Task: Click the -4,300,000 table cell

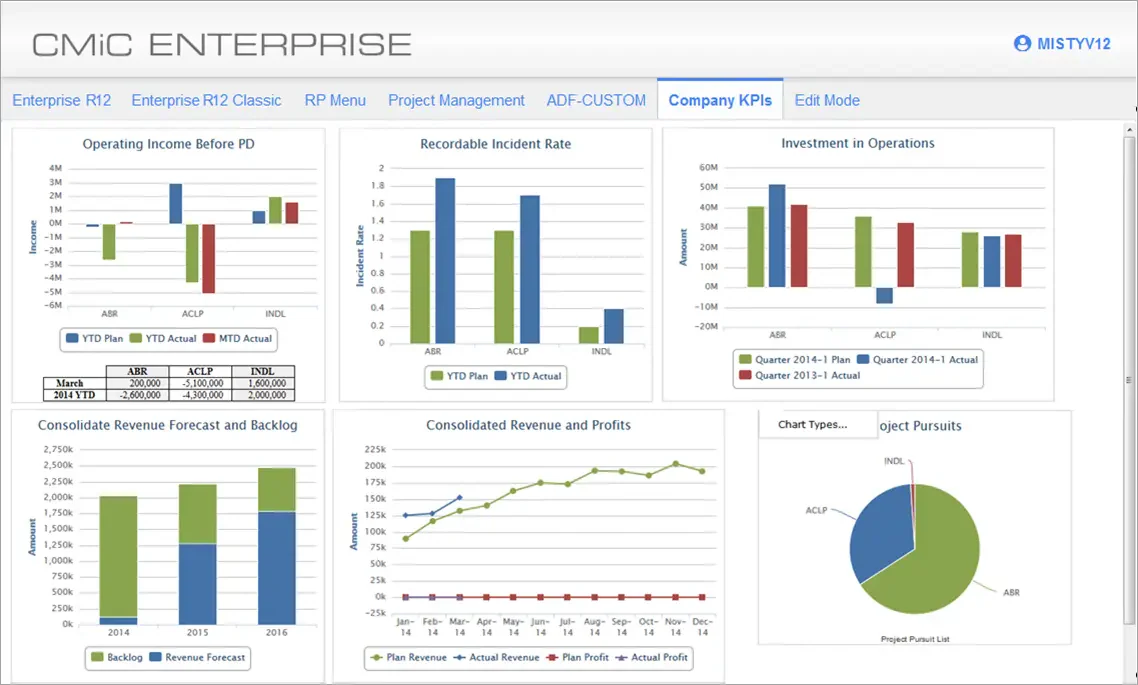Action: (200, 395)
